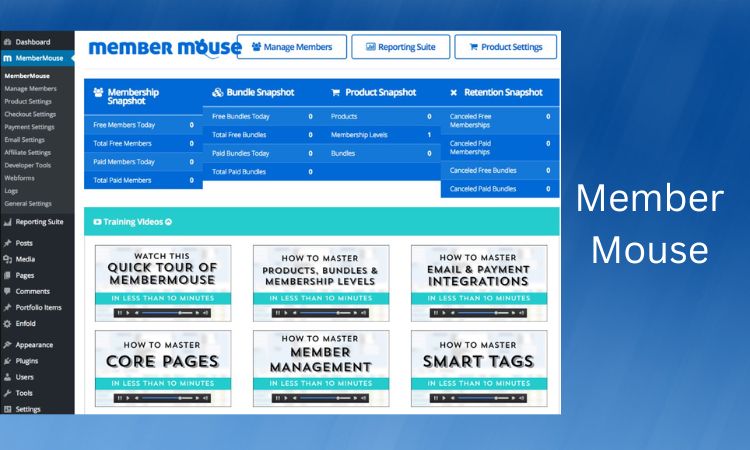Click the Membership Snapshot people icon
The height and width of the screenshot is (450, 750).
pyautogui.click(x=98, y=92)
